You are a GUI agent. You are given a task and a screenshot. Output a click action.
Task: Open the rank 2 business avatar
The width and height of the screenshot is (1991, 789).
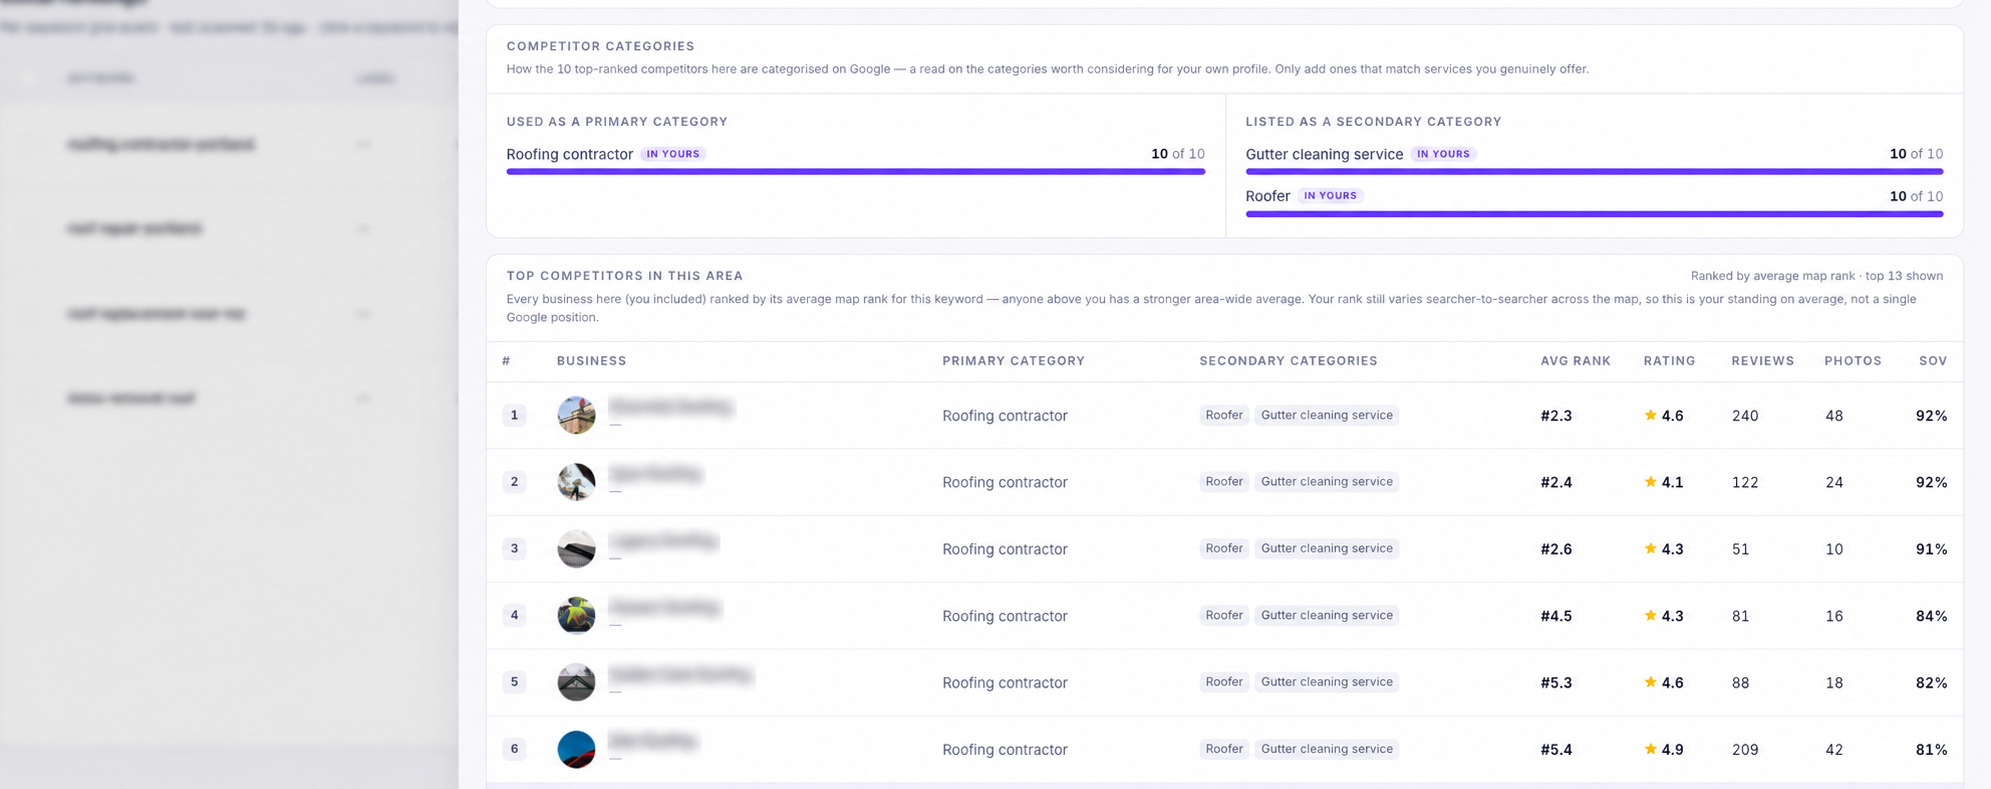(x=576, y=482)
